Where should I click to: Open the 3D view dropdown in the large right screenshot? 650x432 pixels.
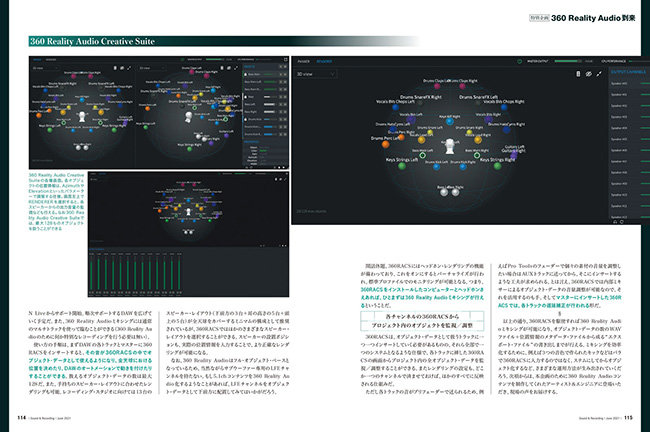(315, 74)
